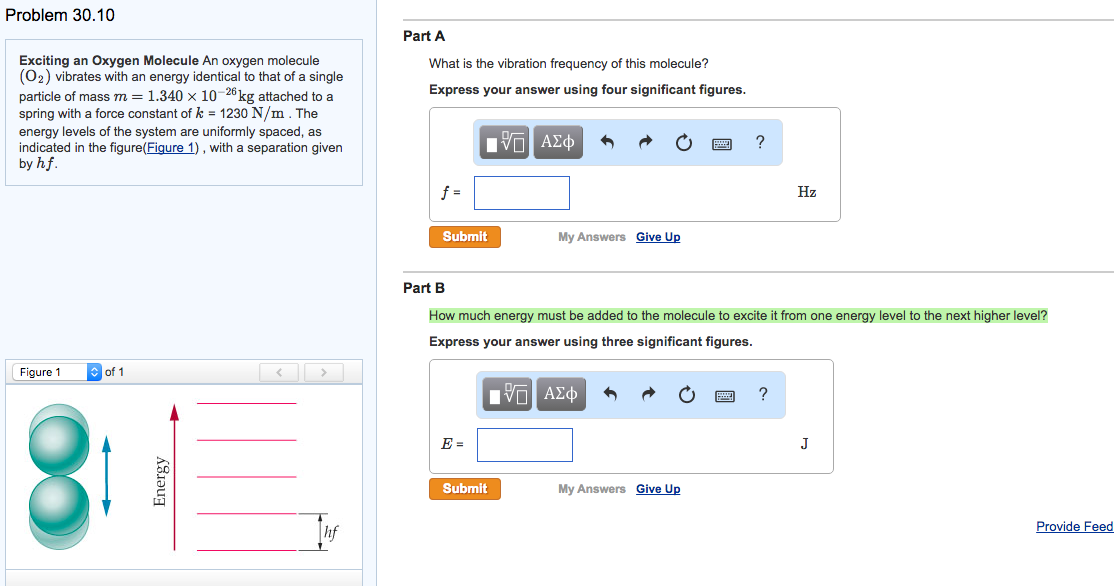Screen dimensions: 1114x586
Task: Reset the Part A answer field
Action: 684,142
